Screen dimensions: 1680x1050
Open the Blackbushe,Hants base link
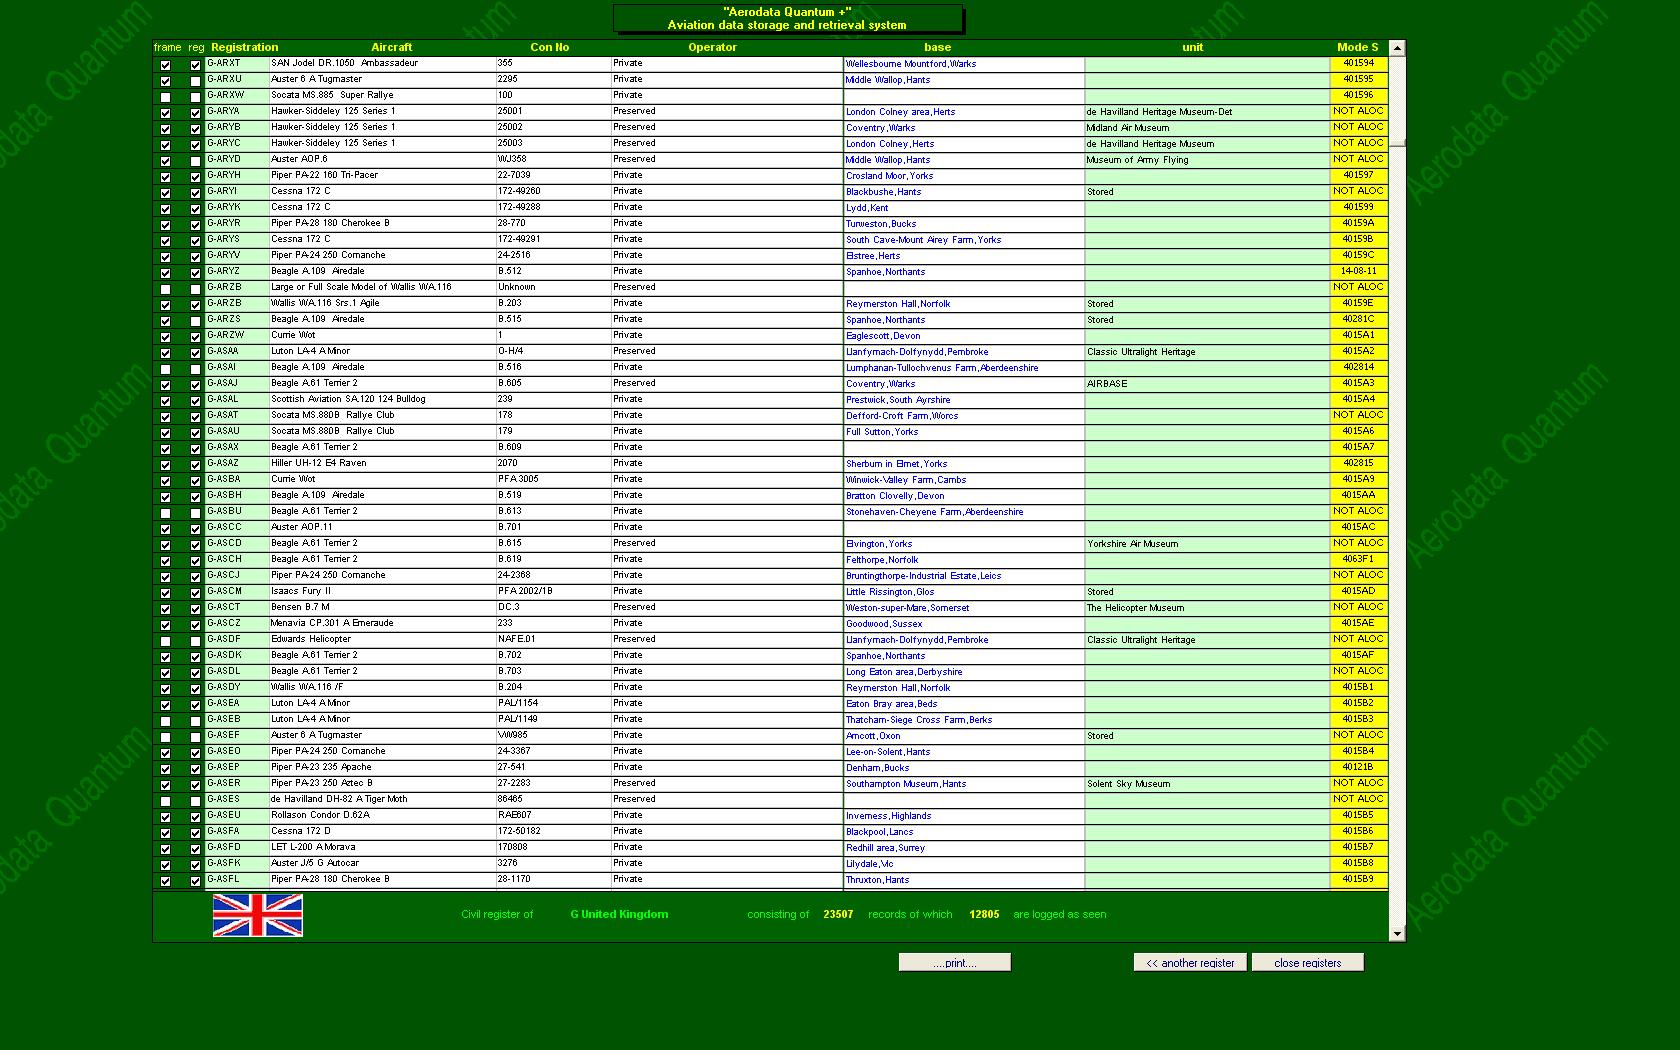[x=884, y=192]
